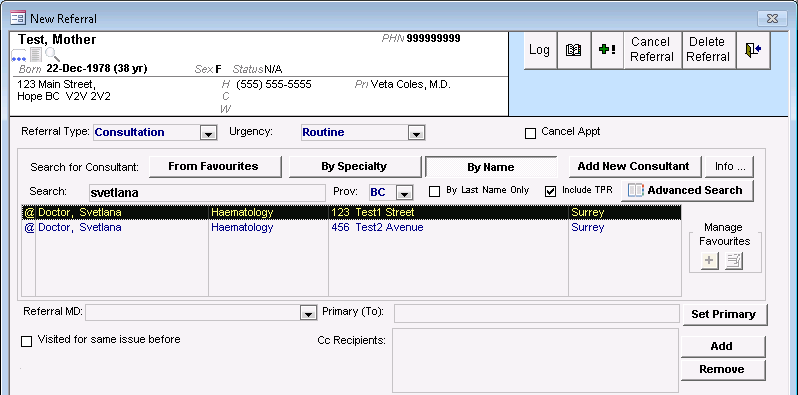Click the exit door icon button
798x395 pixels.
click(x=753, y=50)
